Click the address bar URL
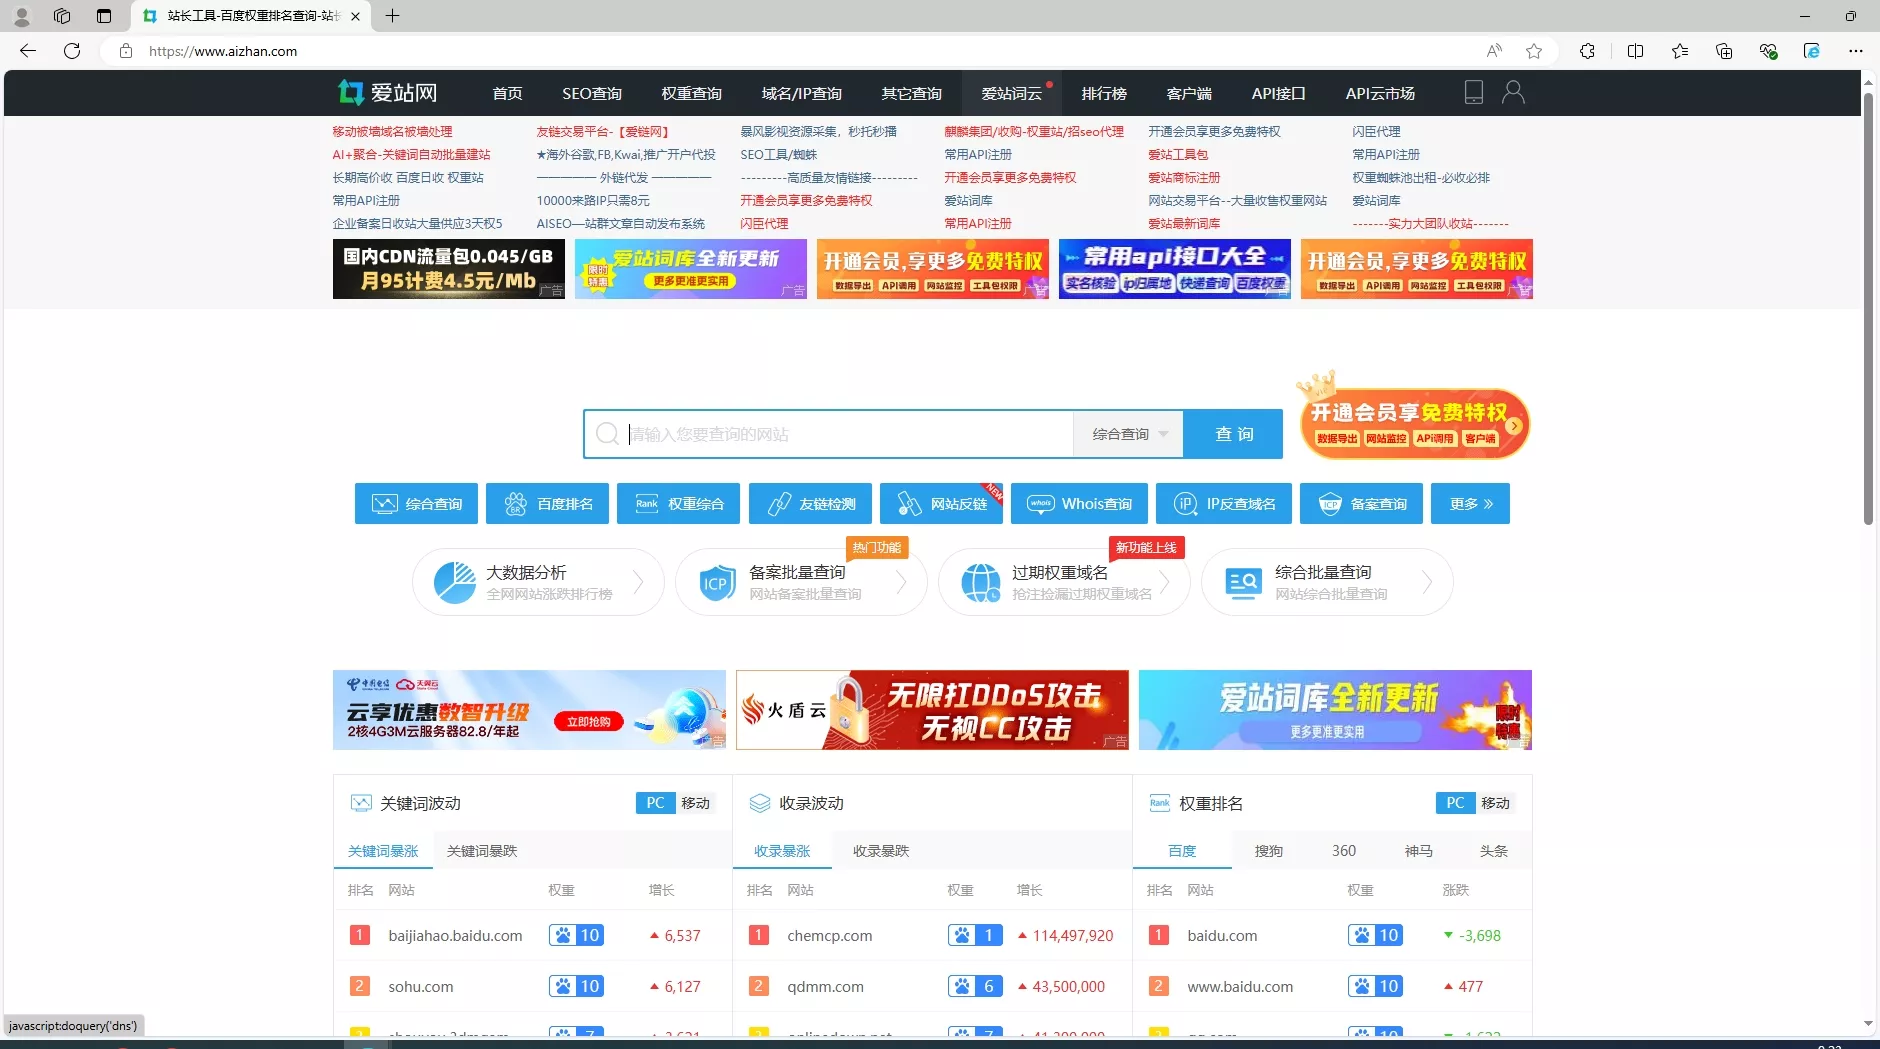 [x=223, y=51]
